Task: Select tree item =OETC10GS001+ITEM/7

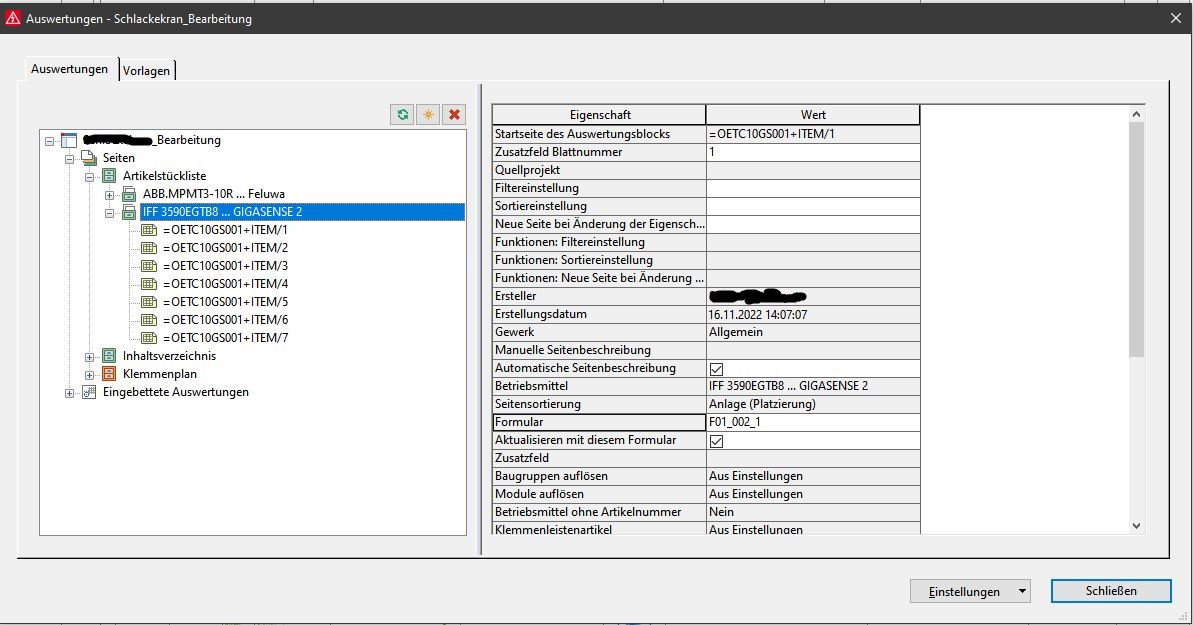Action: (x=225, y=338)
